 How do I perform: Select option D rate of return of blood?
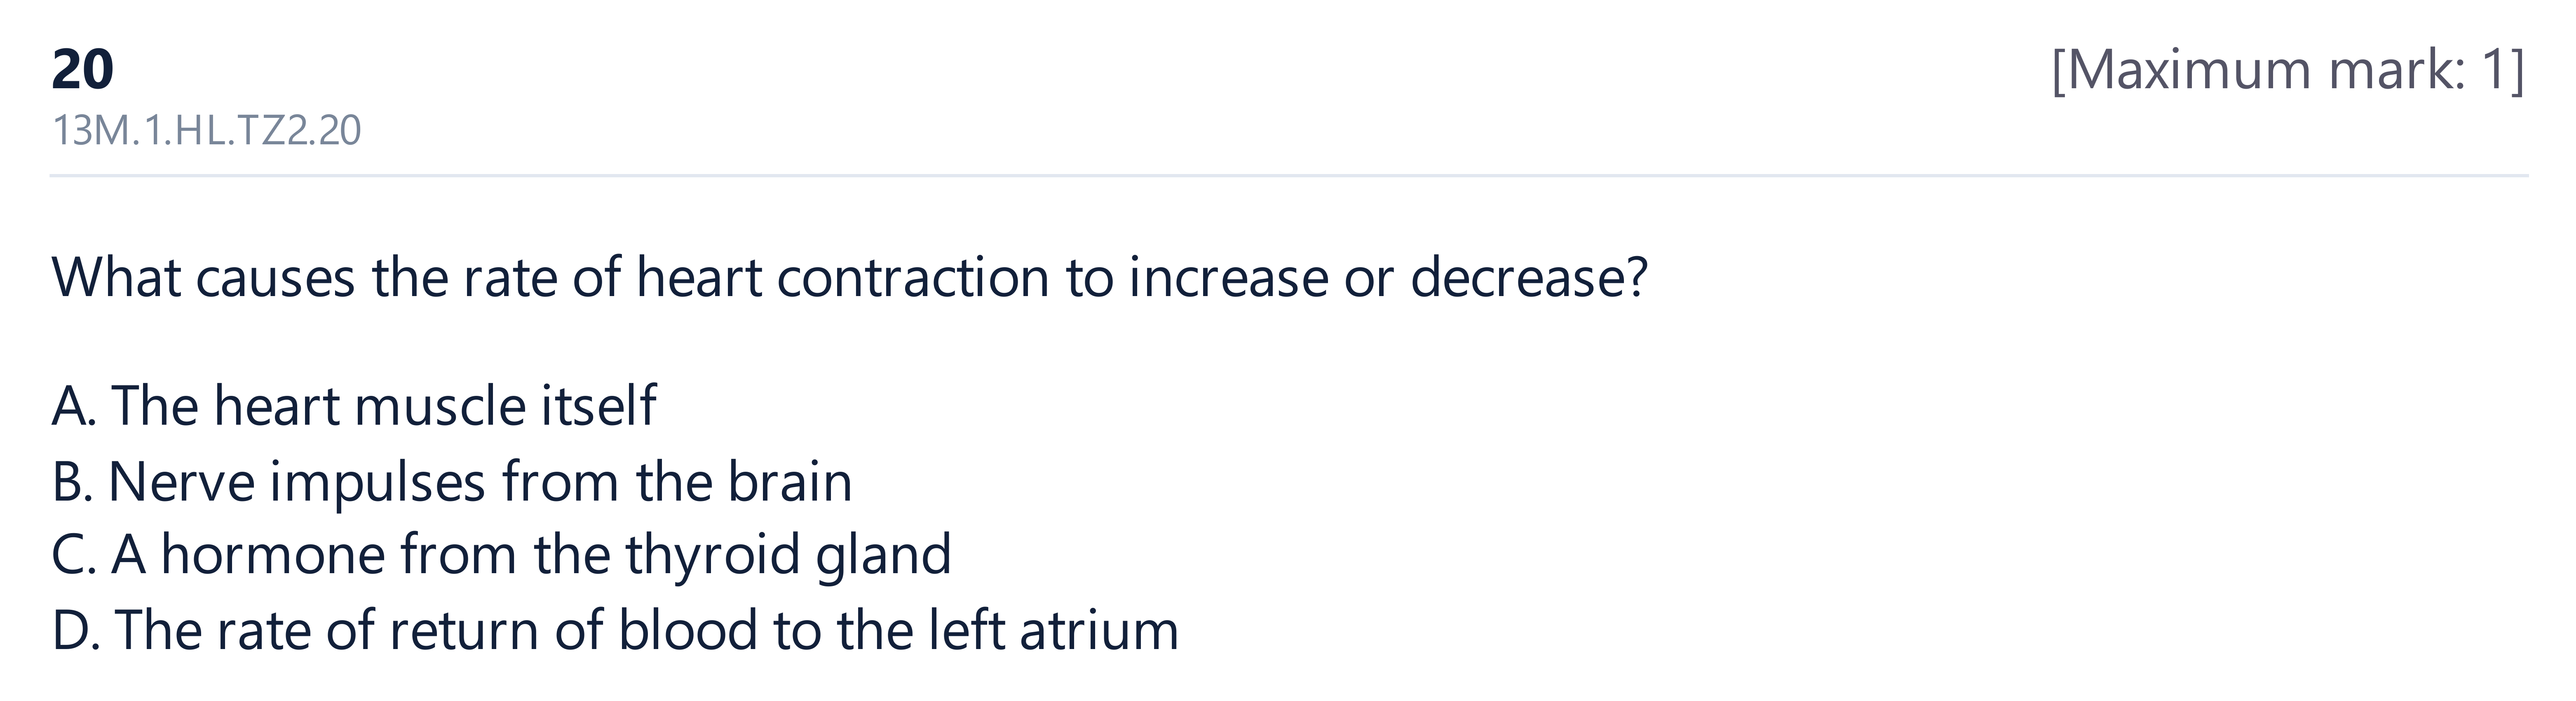pos(615,630)
